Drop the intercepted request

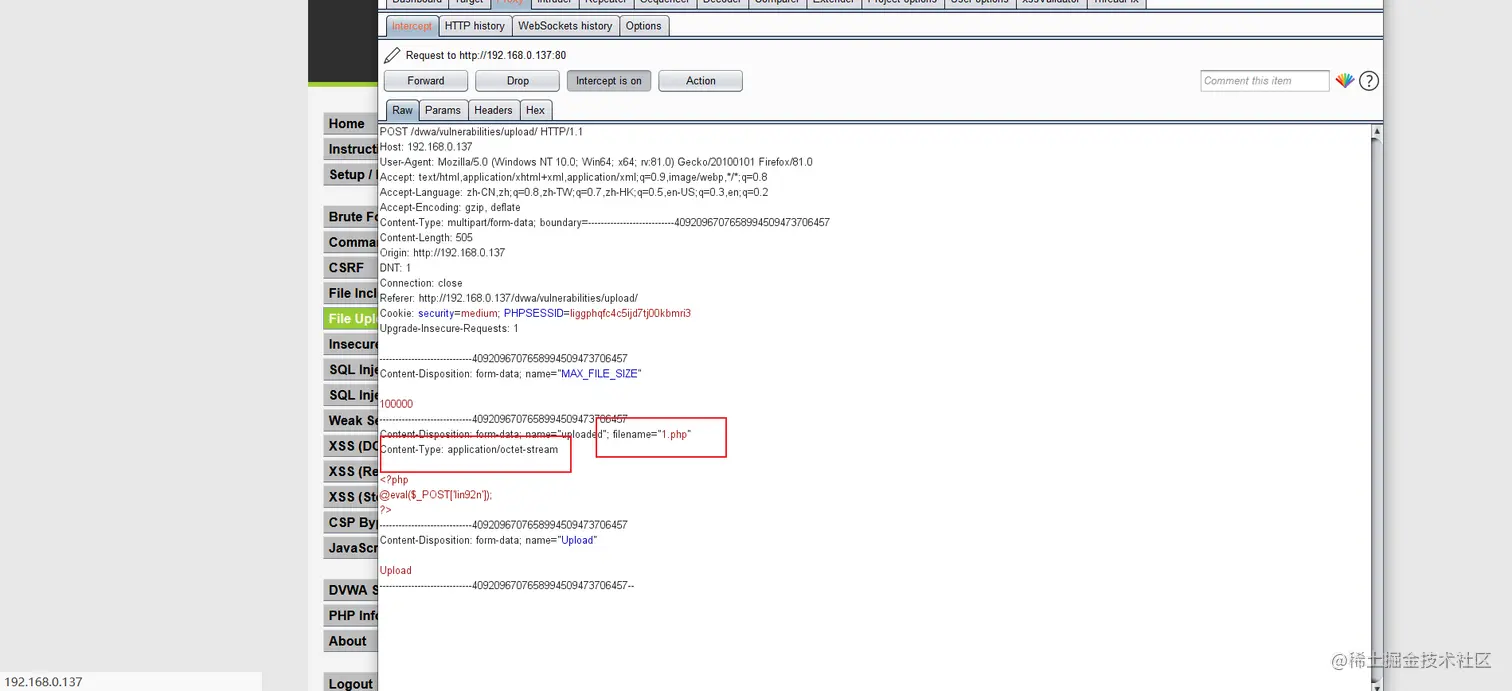(x=518, y=81)
